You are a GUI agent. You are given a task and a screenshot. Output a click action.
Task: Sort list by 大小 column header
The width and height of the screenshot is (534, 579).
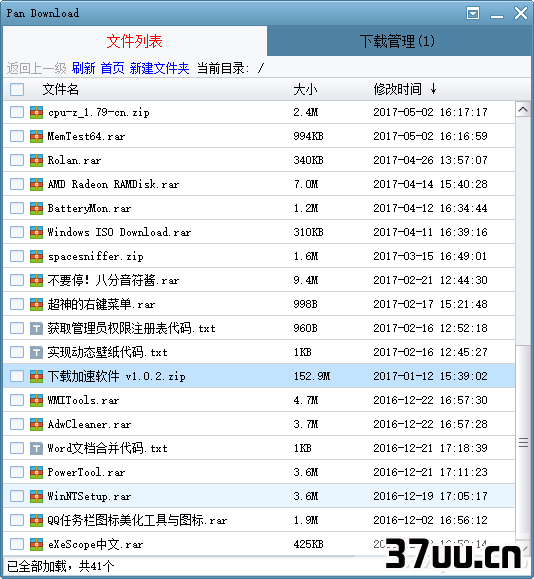pos(305,89)
